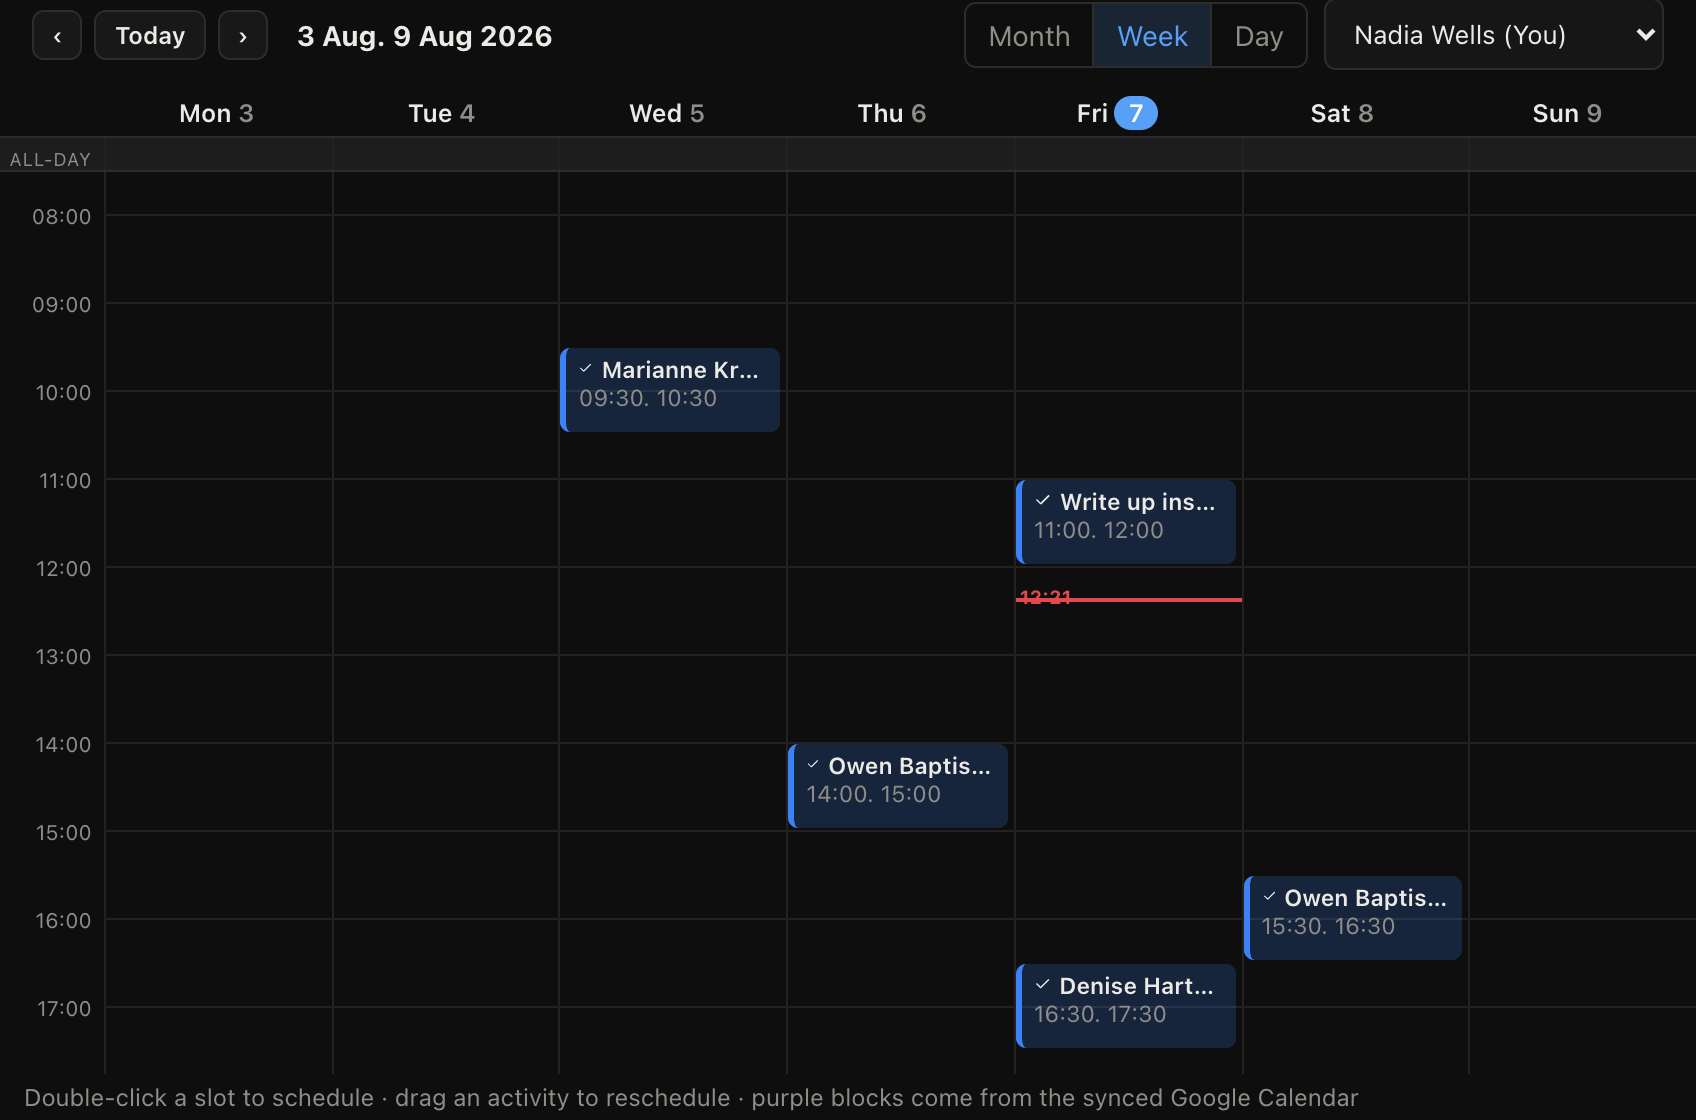Mark the Marianne Kr... activity checkmark
This screenshot has height=1120, width=1696.
coord(586,369)
